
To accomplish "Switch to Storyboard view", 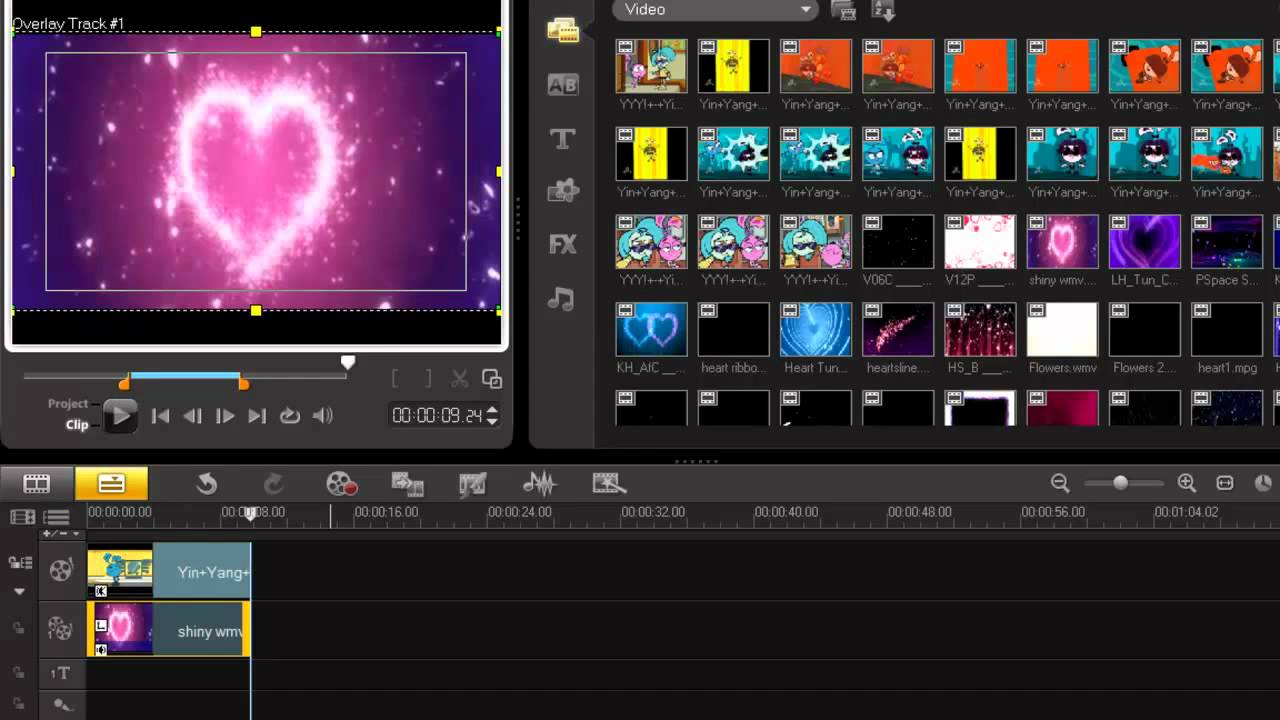I will 37,484.
